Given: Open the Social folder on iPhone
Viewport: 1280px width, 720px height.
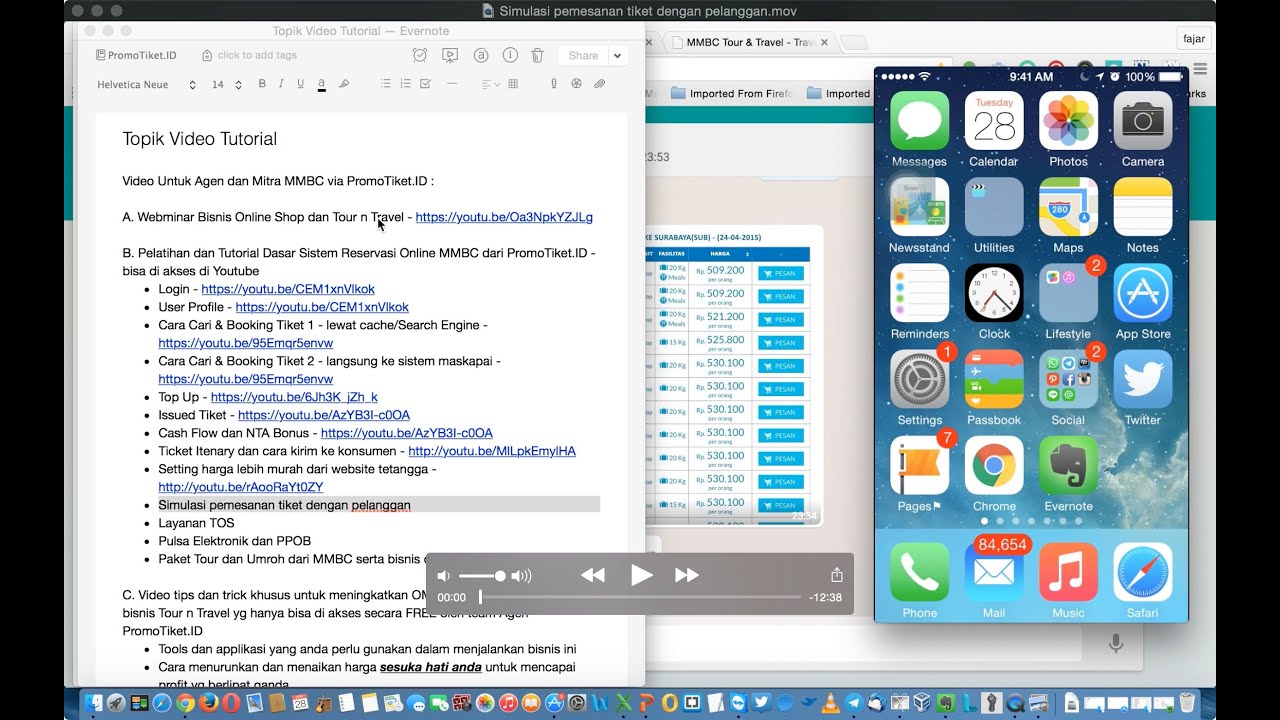Looking at the screenshot, I should 1068,379.
